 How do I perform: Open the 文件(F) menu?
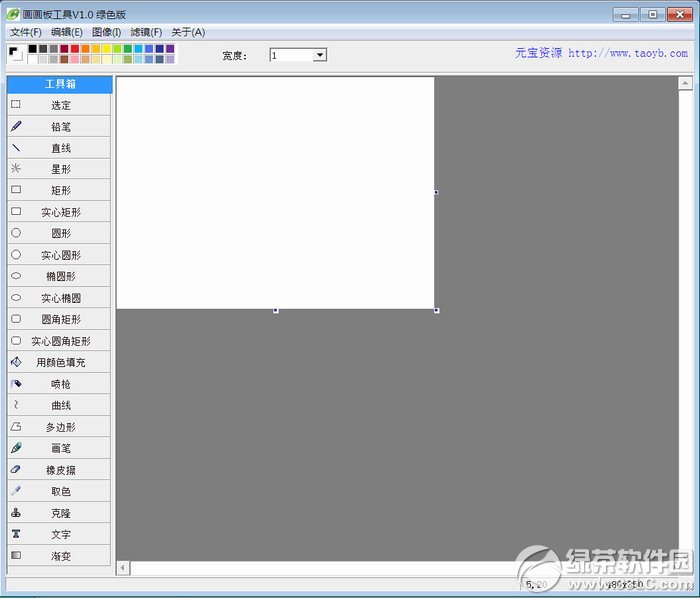(26, 32)
